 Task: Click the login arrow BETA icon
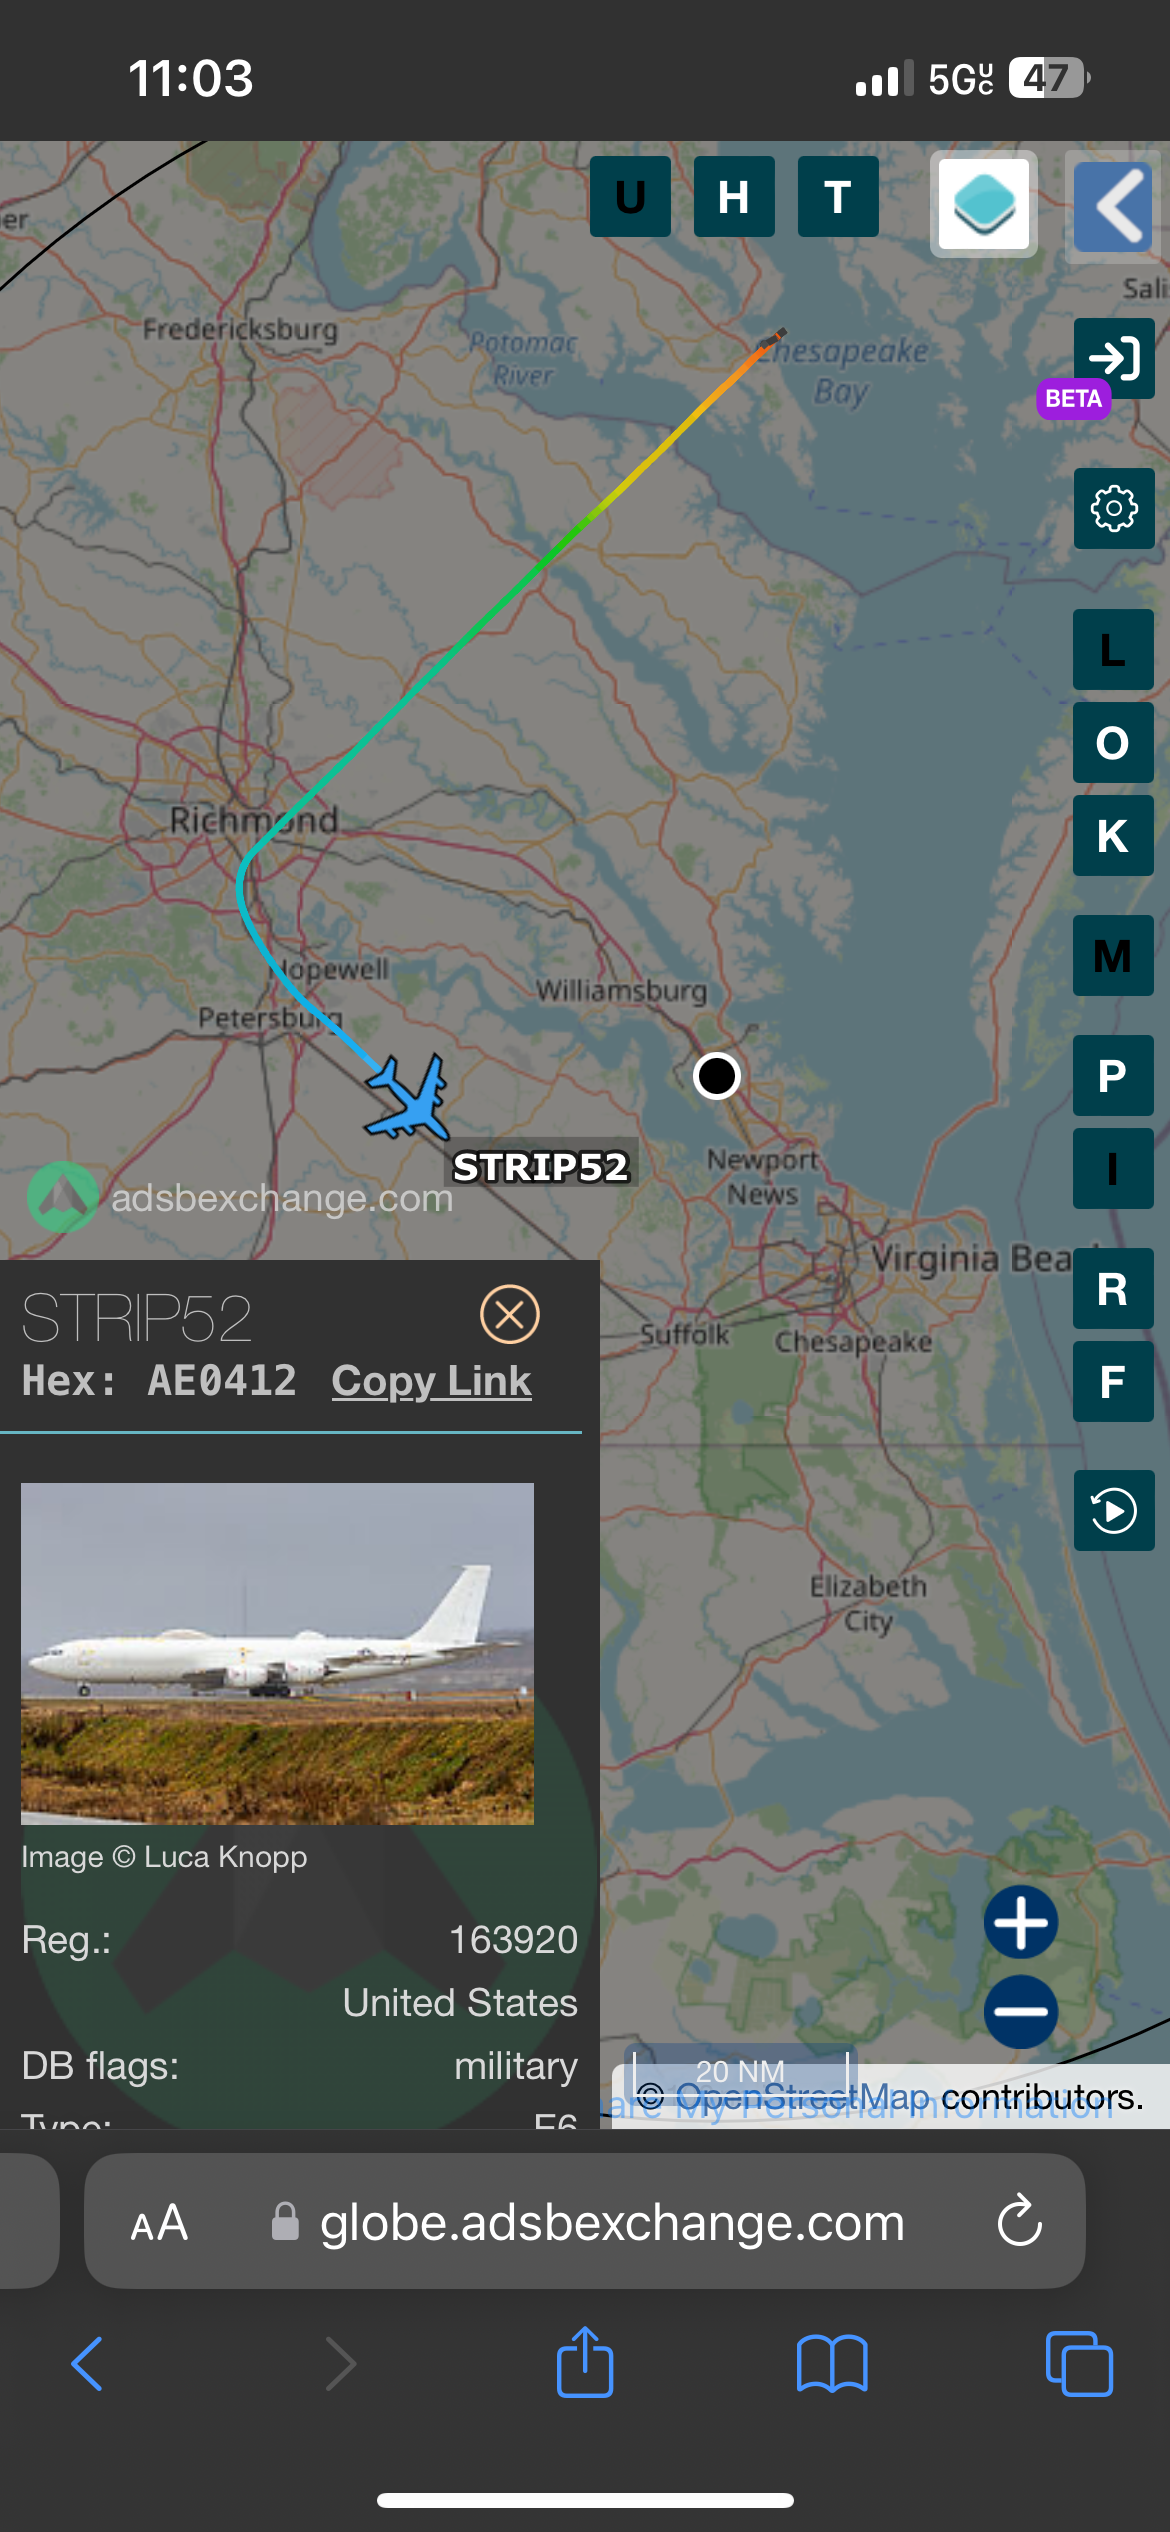[1114, 358]
